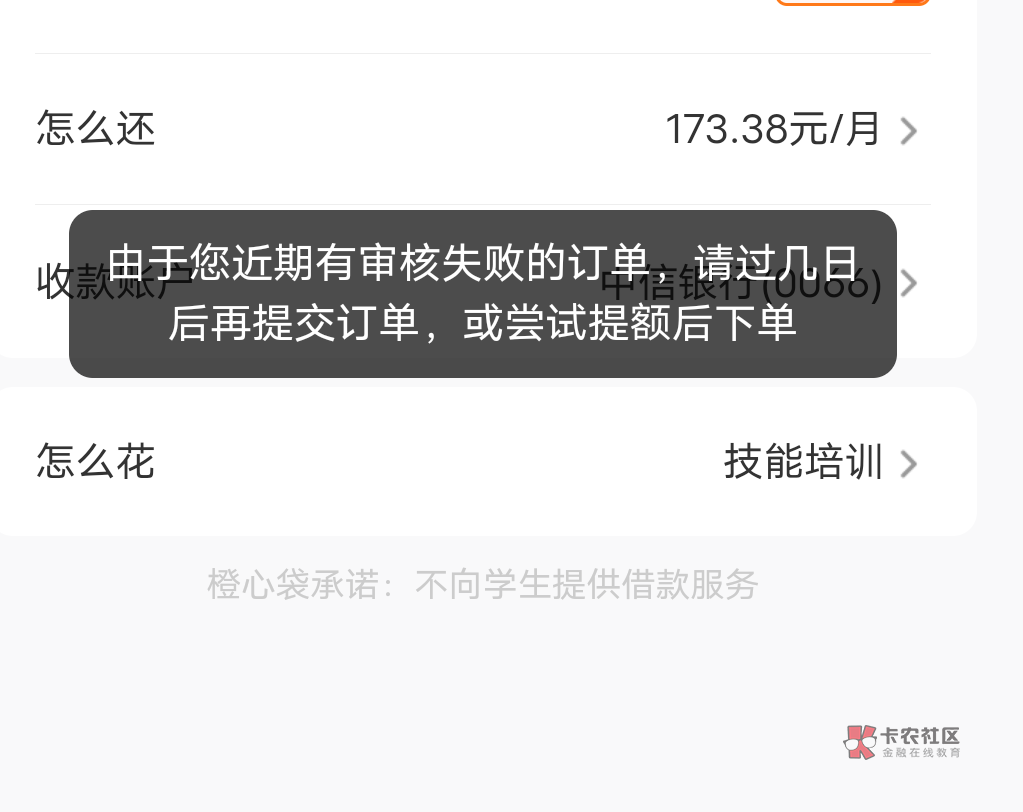The image size is (1023, 812).
Task: Tap the orange button at top right
Action: click(853, 3)
